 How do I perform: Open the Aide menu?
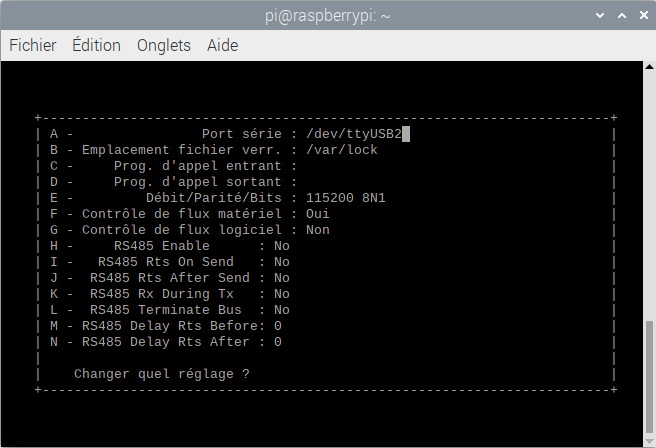pyautogui.click(x=222, y=45)
